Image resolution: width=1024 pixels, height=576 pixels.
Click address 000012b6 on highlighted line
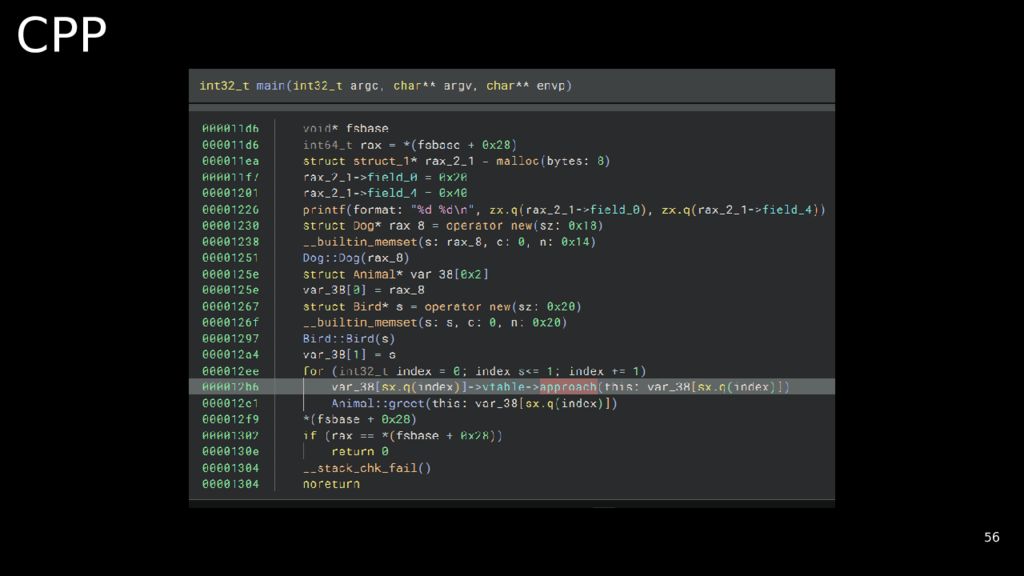pyautogui.click(x=230, y=387)
